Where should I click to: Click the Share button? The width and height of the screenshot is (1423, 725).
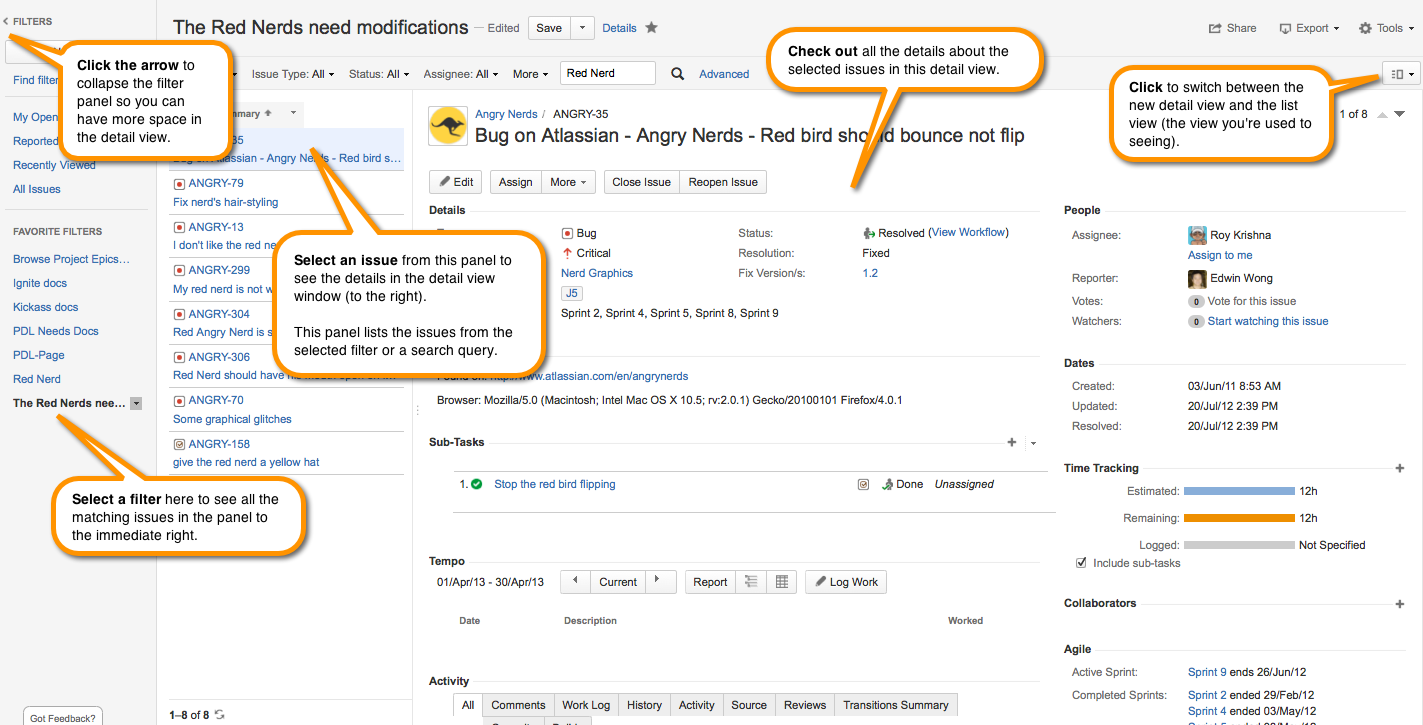point(1233,28)
